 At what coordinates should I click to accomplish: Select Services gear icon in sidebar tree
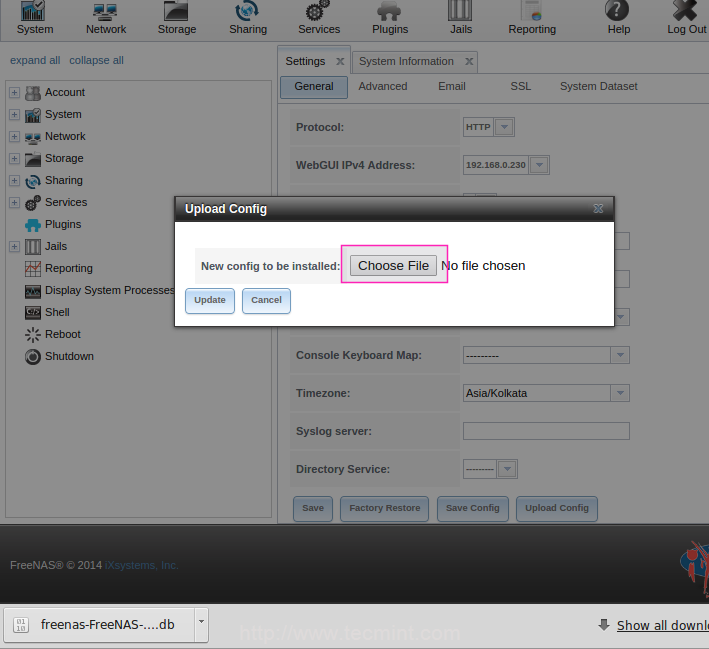tap(33, 203)
